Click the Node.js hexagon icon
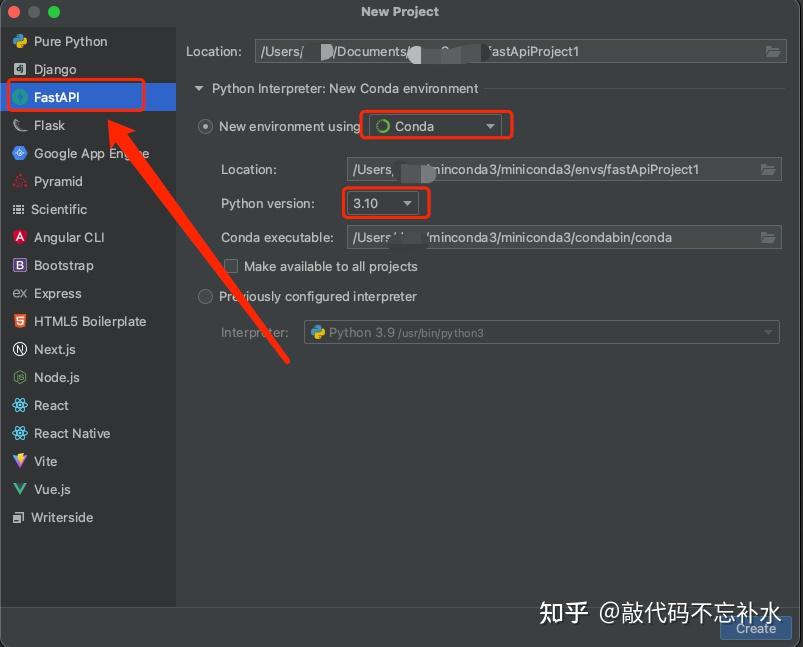 [19, 378]
